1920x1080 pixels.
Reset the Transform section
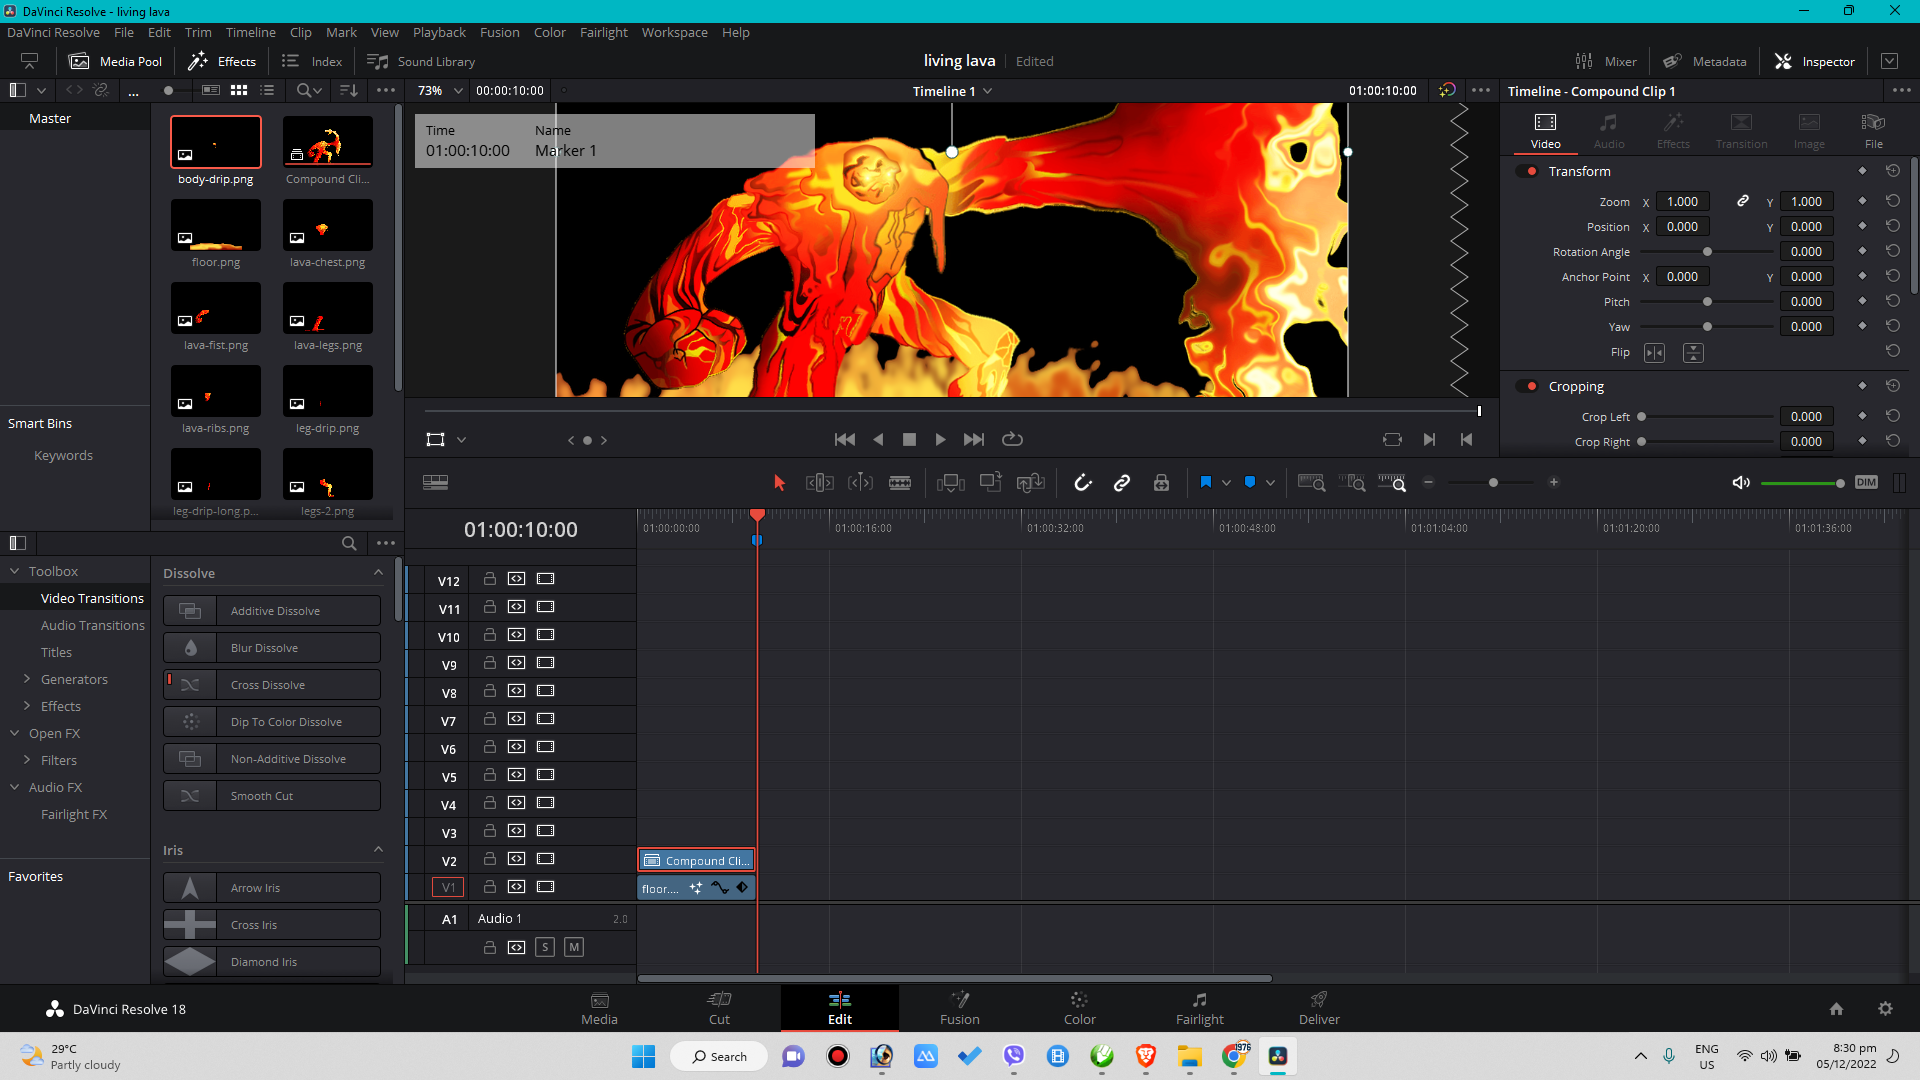1893,172
